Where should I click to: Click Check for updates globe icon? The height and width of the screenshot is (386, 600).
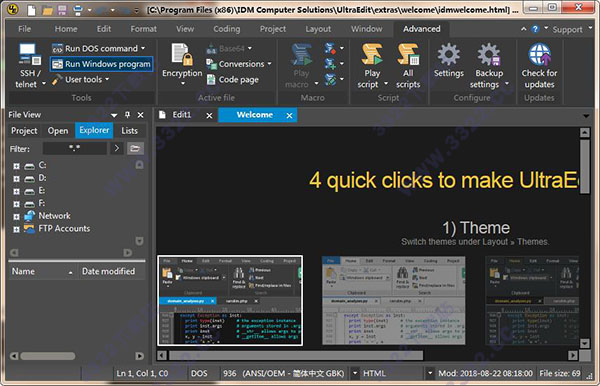[x=539, y=54]
